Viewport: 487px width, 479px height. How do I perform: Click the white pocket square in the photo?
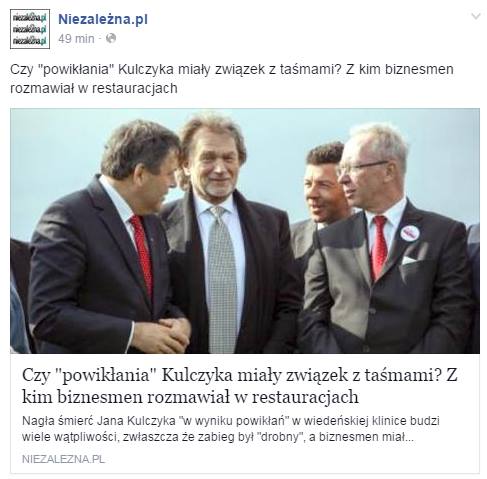tap(409, 260)
